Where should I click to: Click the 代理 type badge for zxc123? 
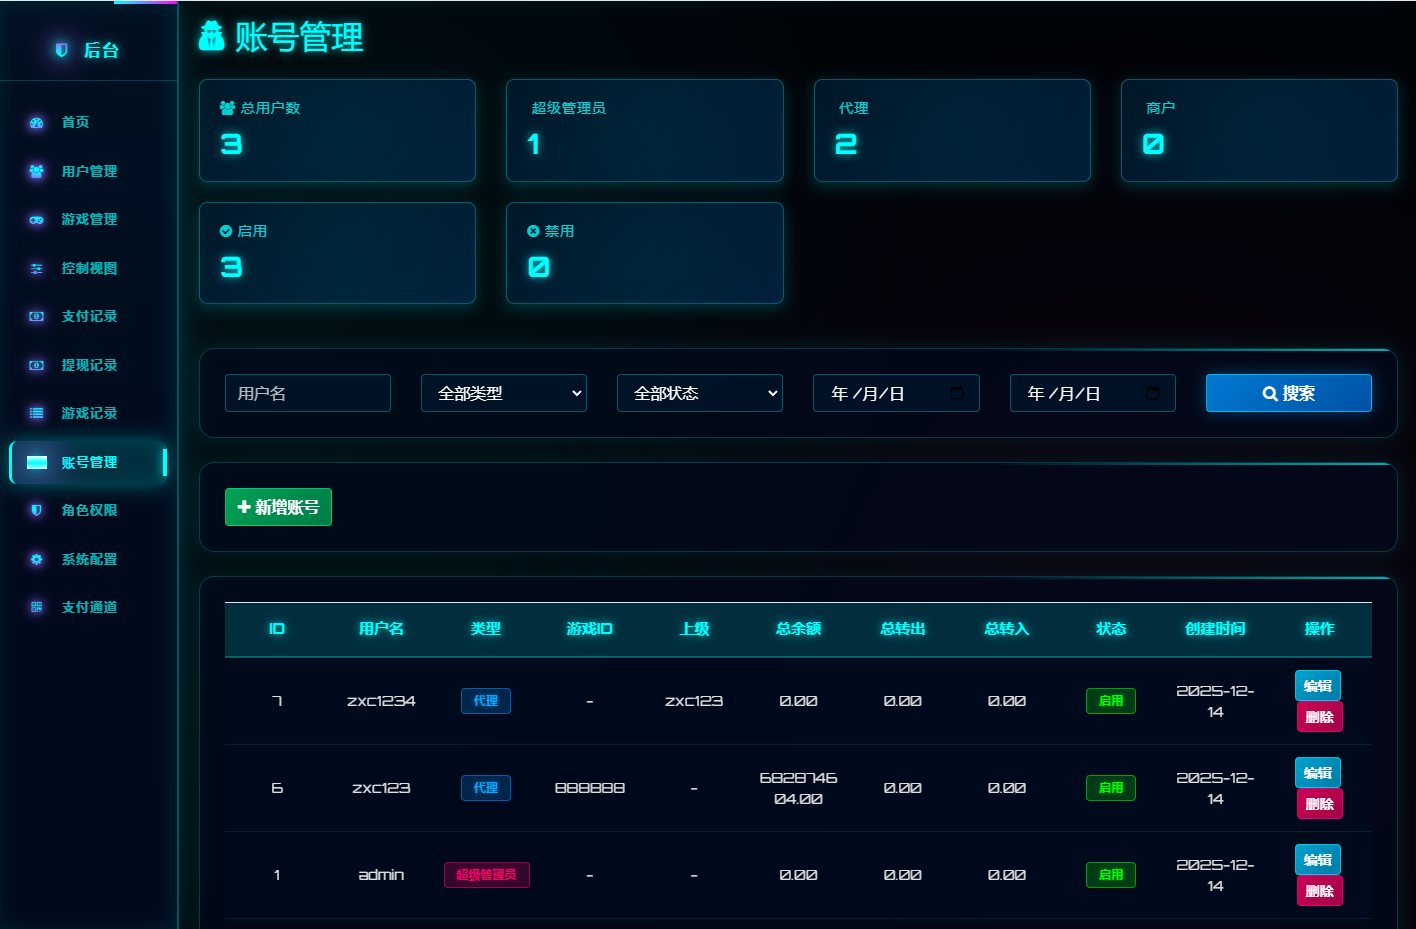click(x=486, y=788)
